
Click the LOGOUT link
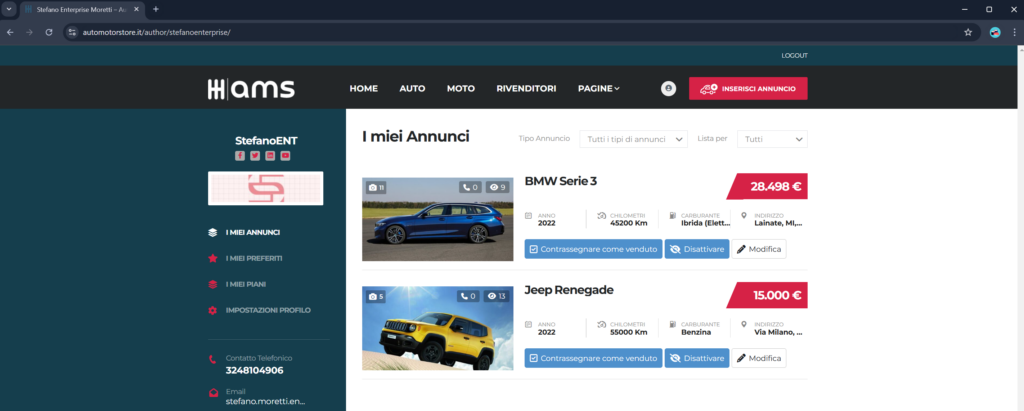(794, 56)
